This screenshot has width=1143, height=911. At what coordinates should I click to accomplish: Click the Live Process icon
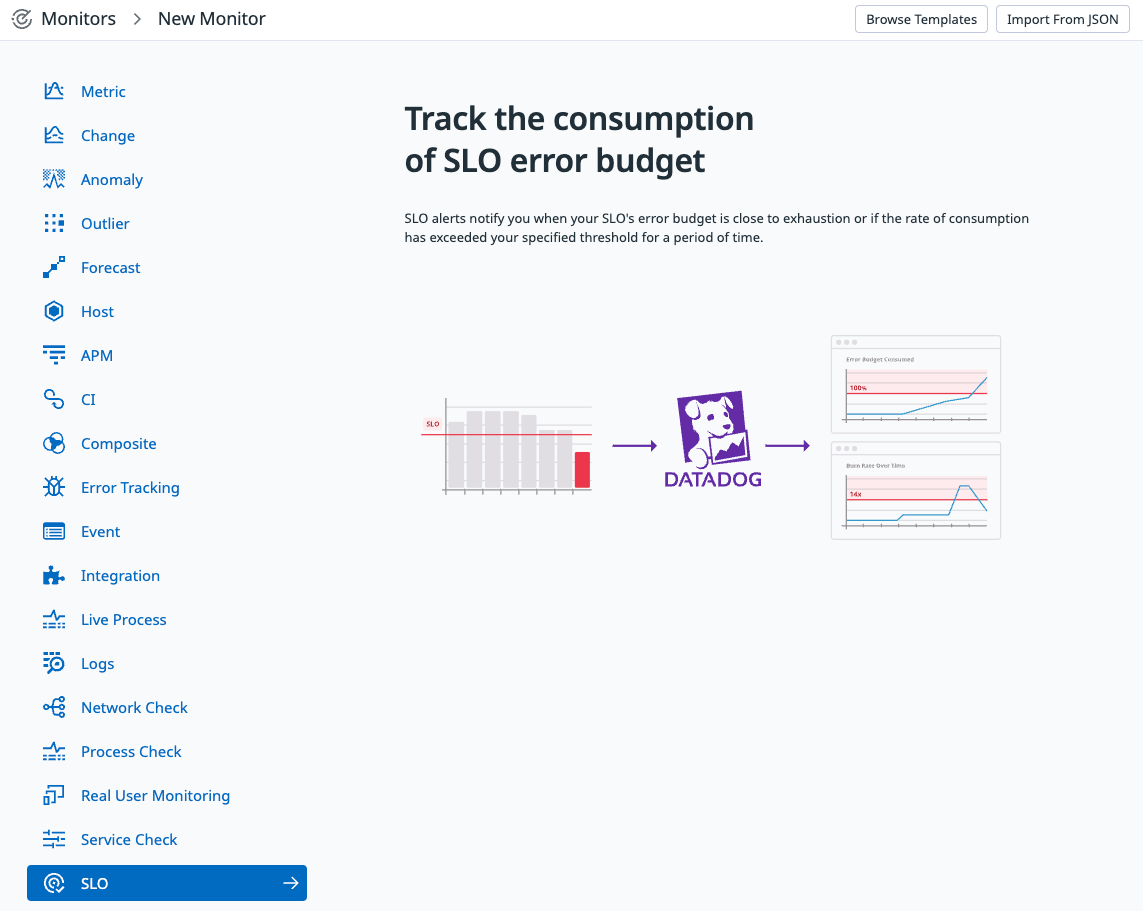pyautogui.click(x=54, y=619)
